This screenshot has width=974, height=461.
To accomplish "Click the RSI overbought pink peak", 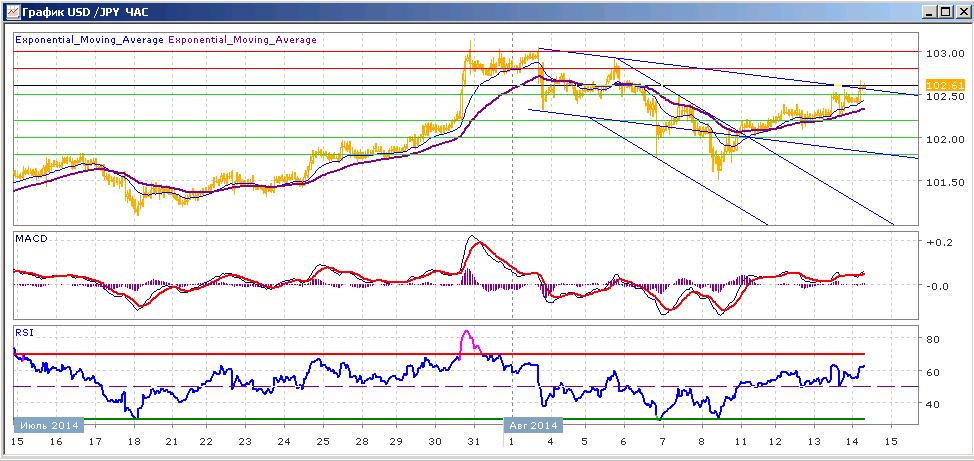I will pos(467,333).
